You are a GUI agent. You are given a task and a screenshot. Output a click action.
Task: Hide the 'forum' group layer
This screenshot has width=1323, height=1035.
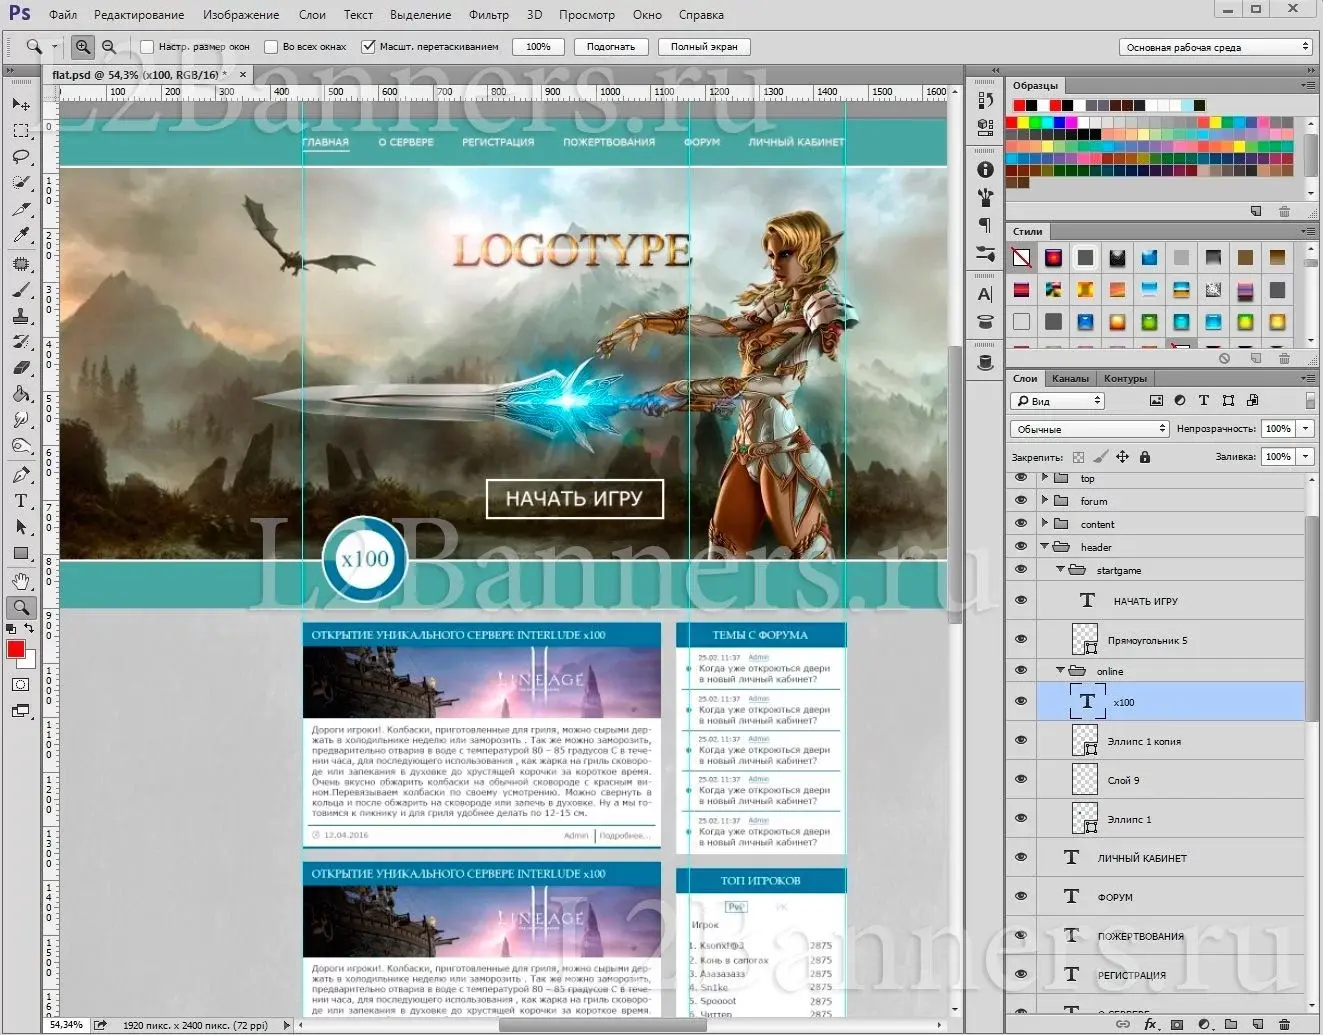[1021, 501]
